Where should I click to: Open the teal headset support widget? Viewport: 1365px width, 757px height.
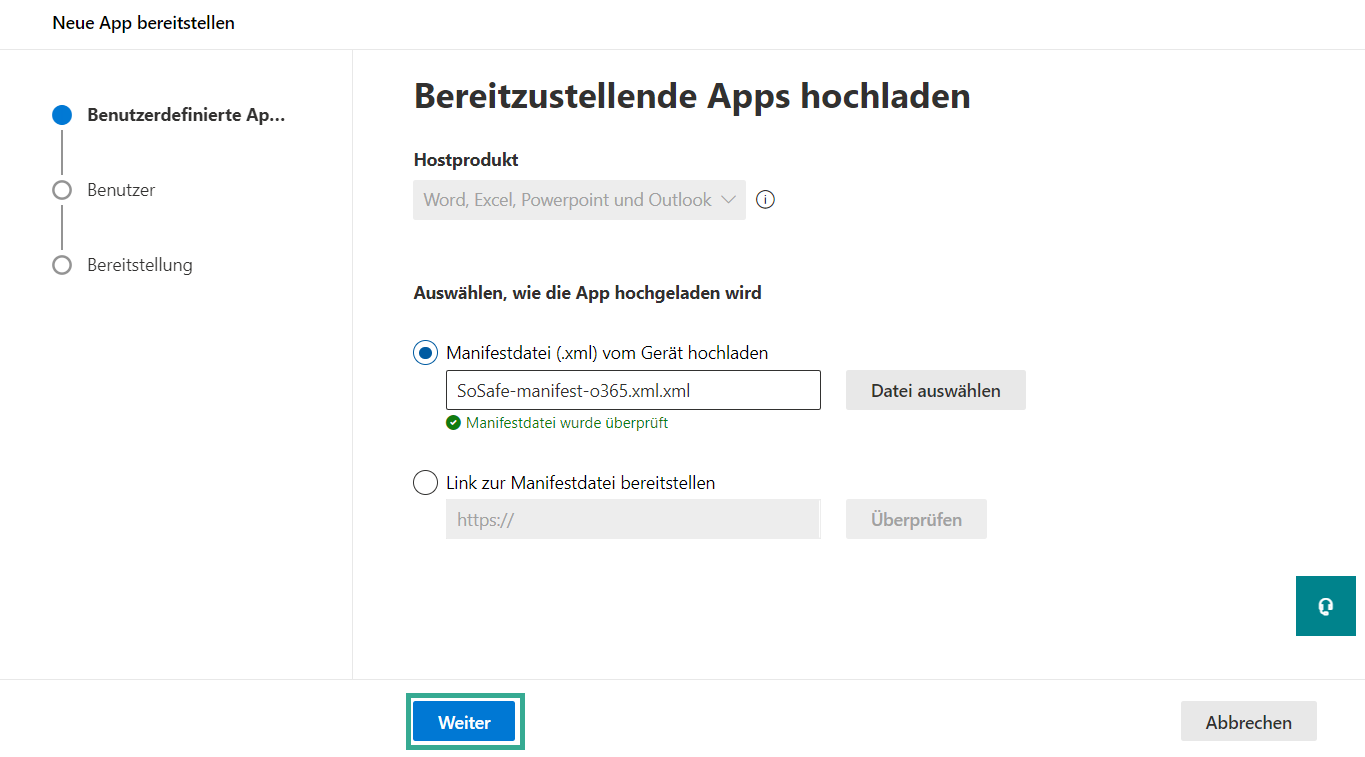pos(1325,606)
